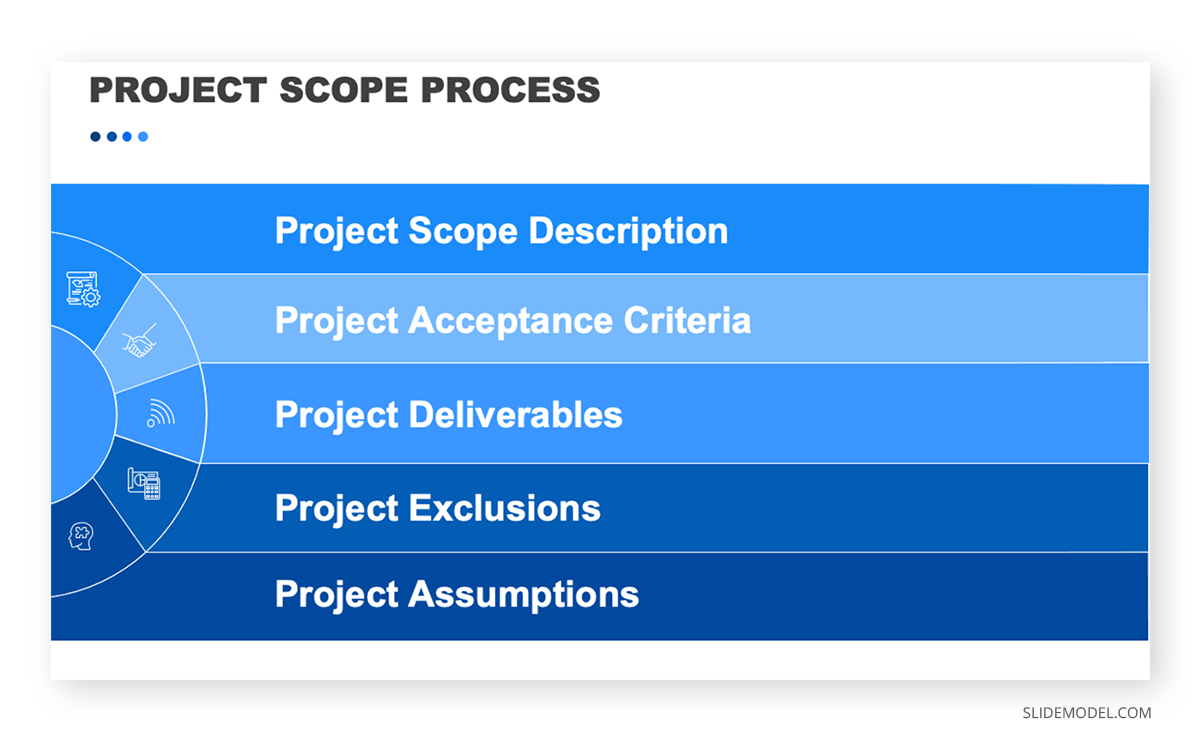Select the Project Exclusions label
Image resolution: width=1200 pixels, height=743 pixels.
(x=438, y=508)
